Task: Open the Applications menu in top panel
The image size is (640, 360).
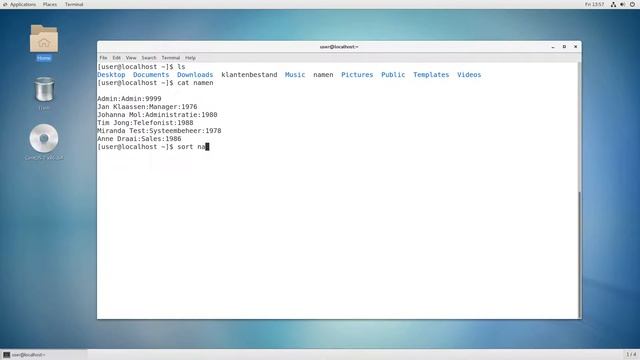Action: [20, 4]
